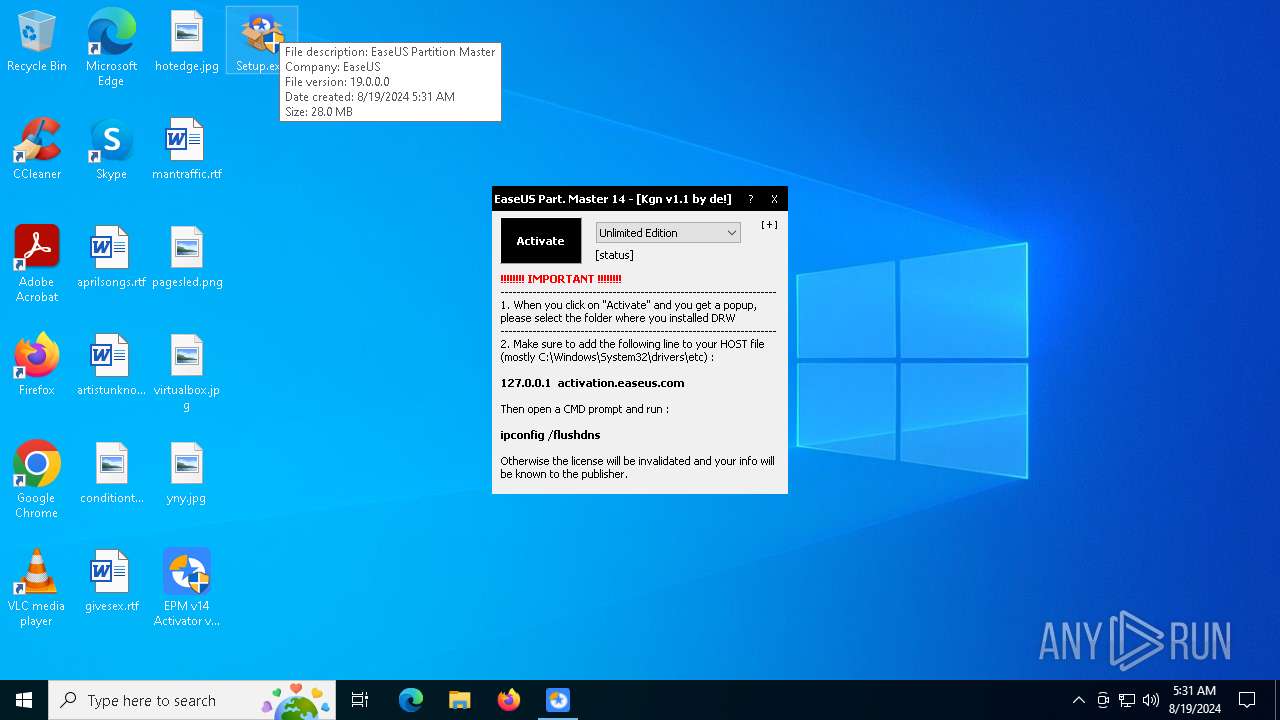The height and width of the screenshot is (720, 1280).
Task: Expand the [+] option in activator
Action: tap(769, 225)
